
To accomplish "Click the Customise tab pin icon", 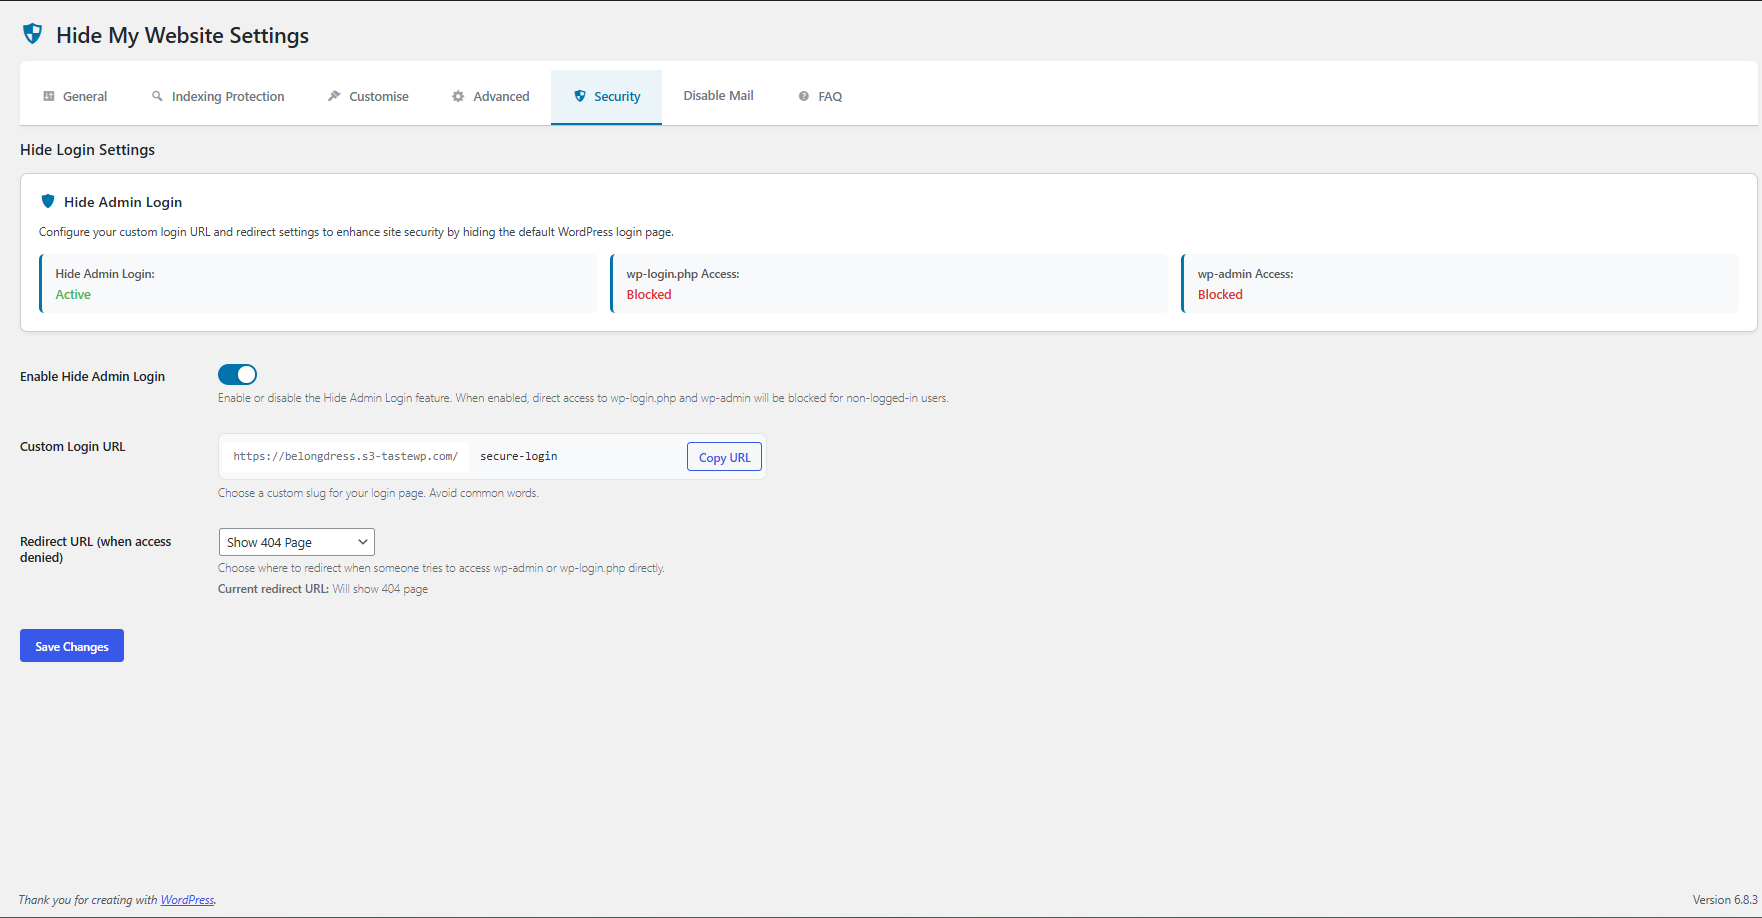I will (x=334, y=96).
